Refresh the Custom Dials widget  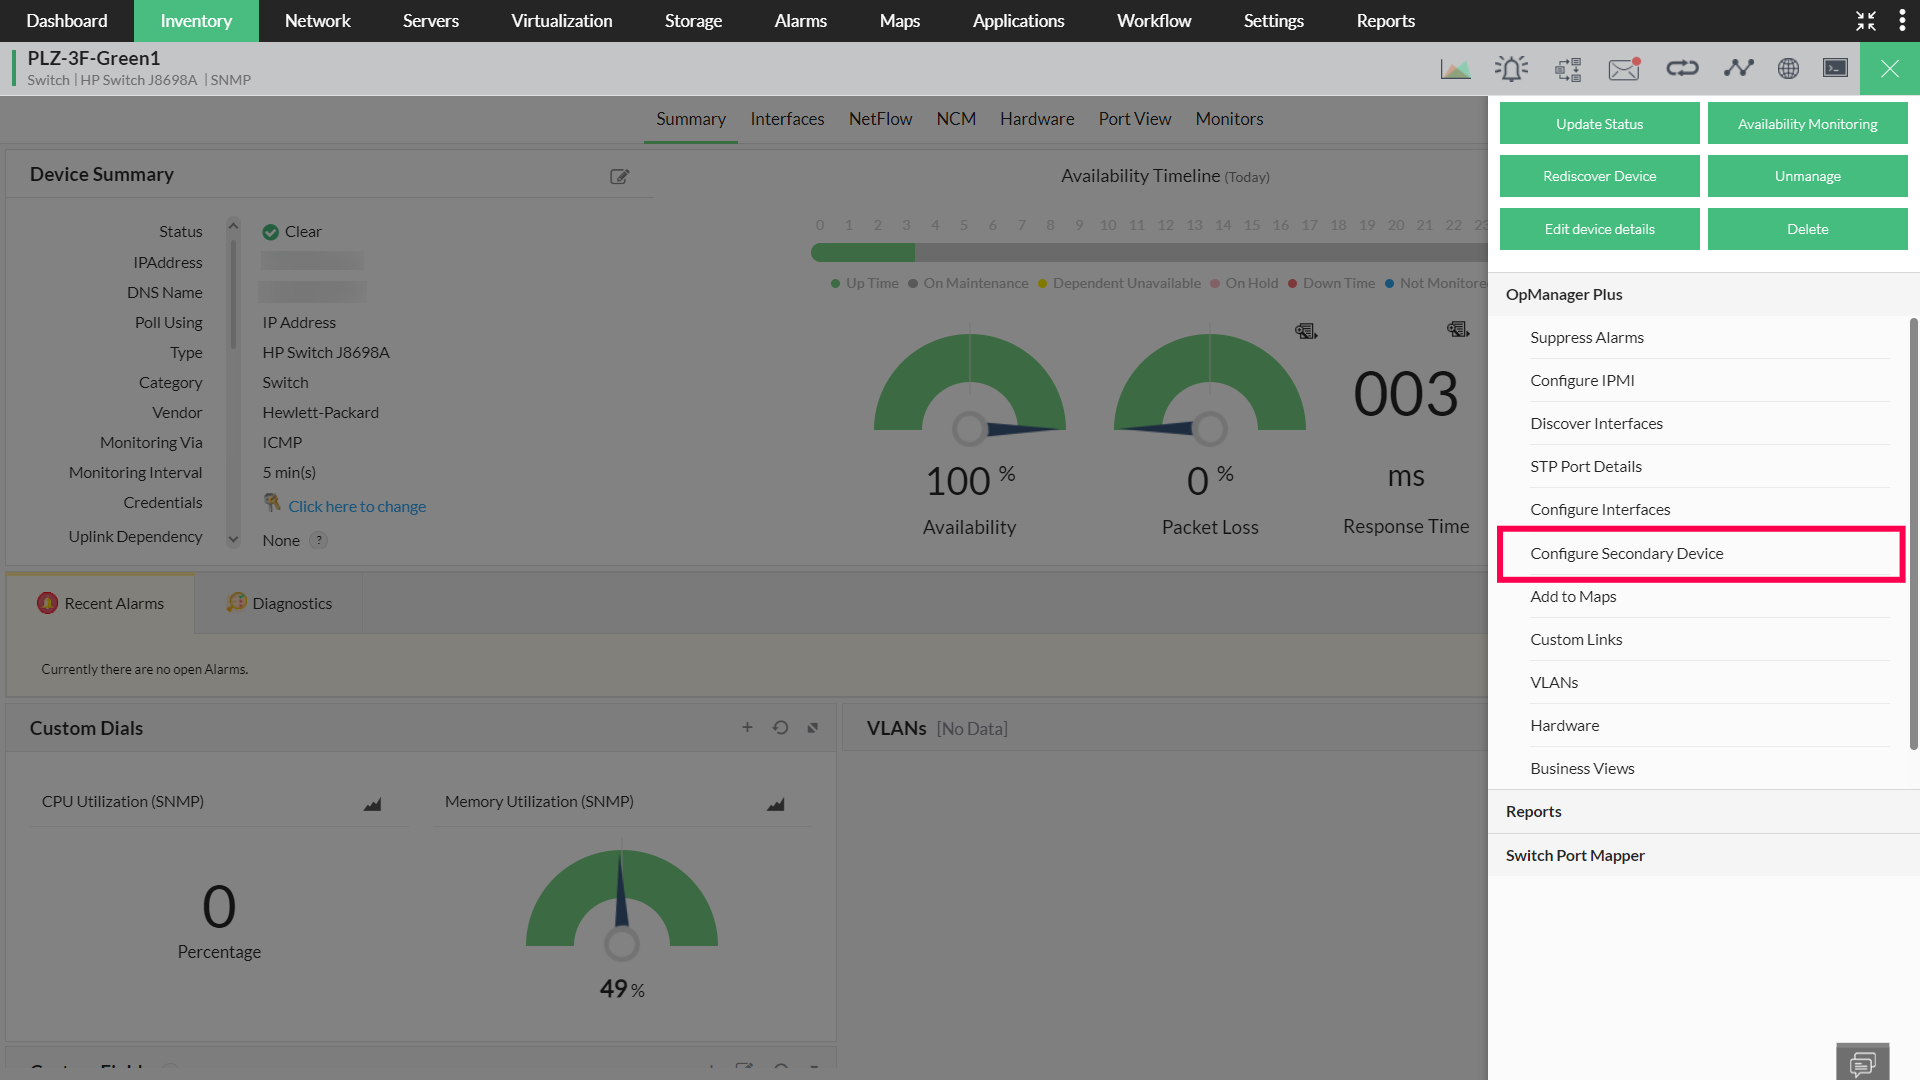[x=780, y=728]
